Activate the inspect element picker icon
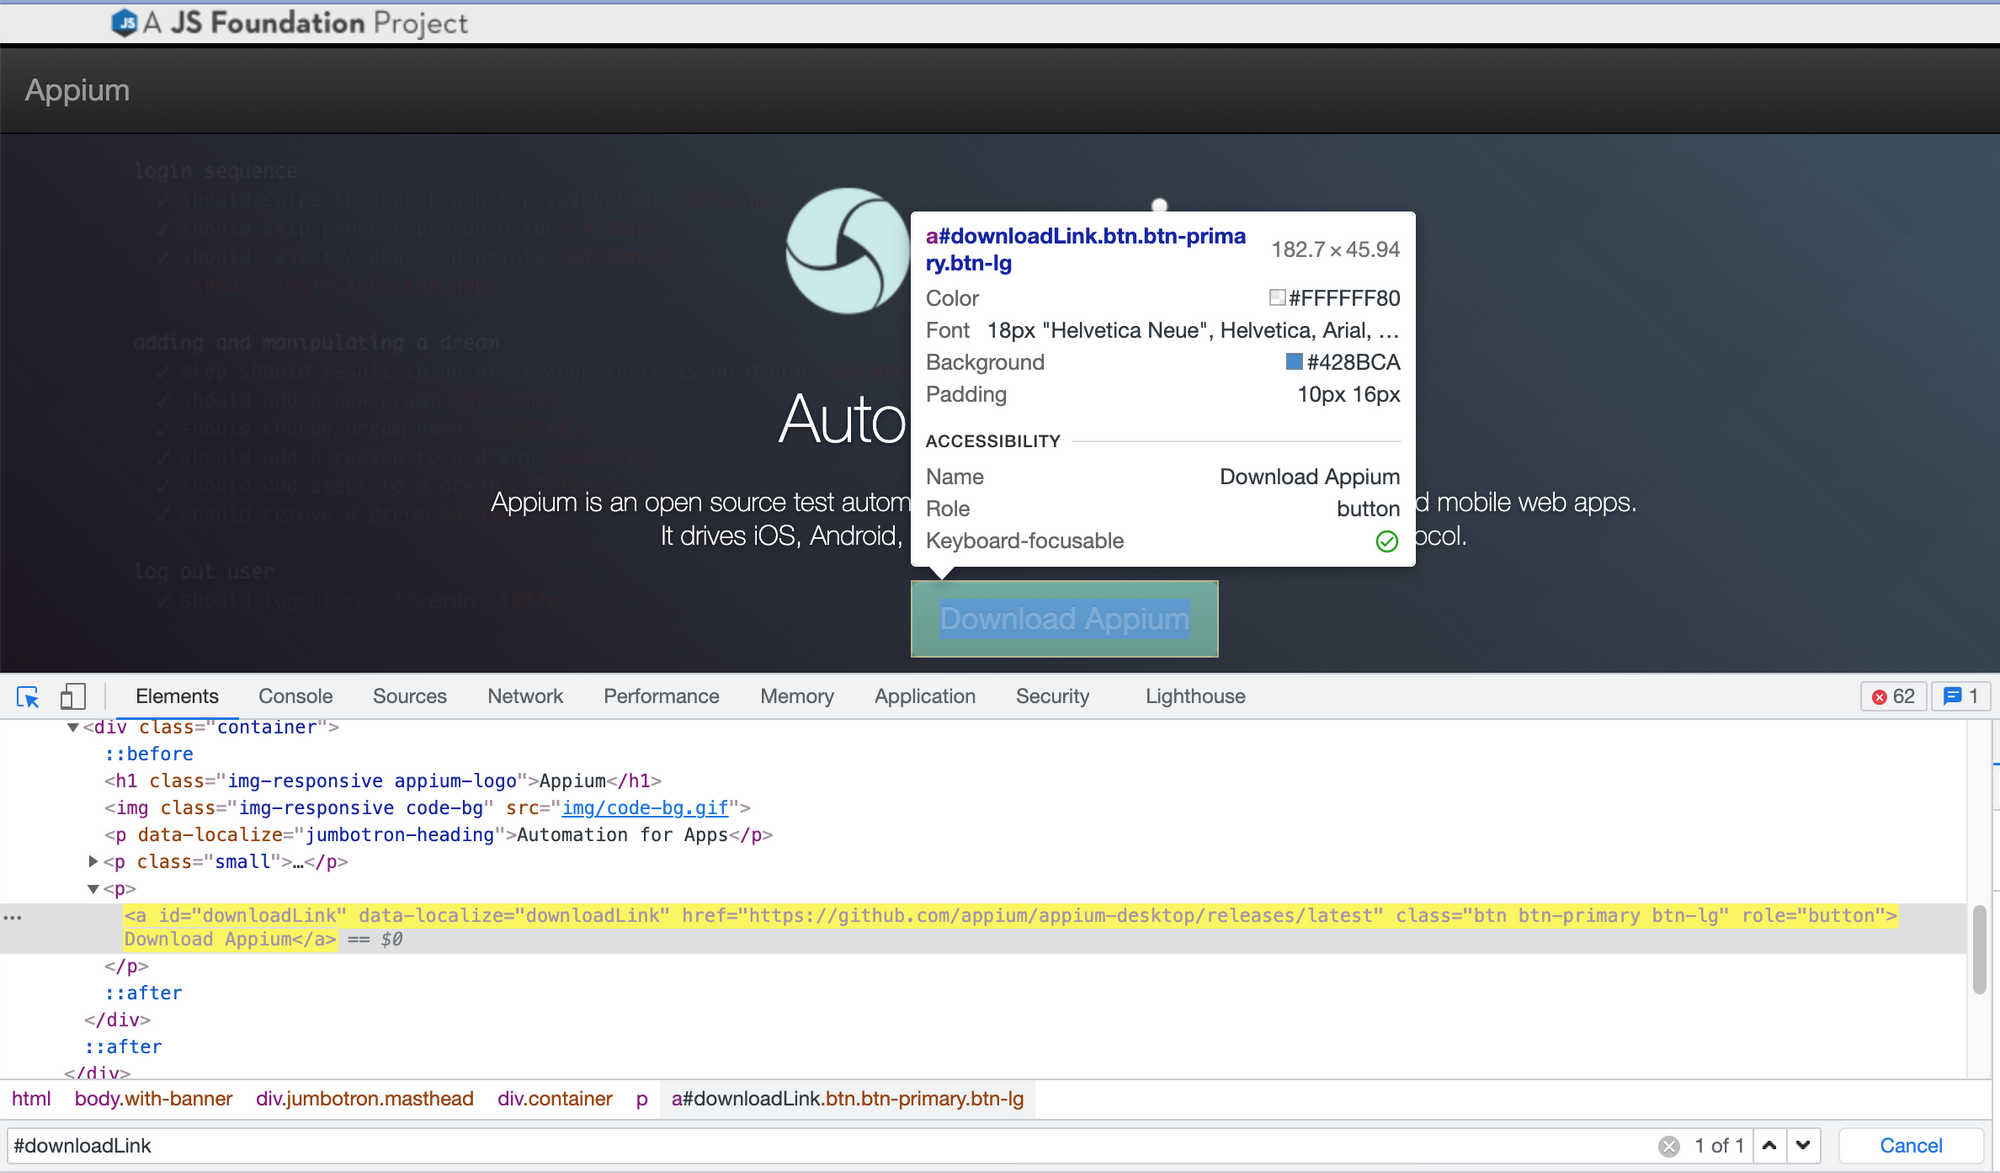The width and height of the screenshot is (2000, 1173). point(28,697)
